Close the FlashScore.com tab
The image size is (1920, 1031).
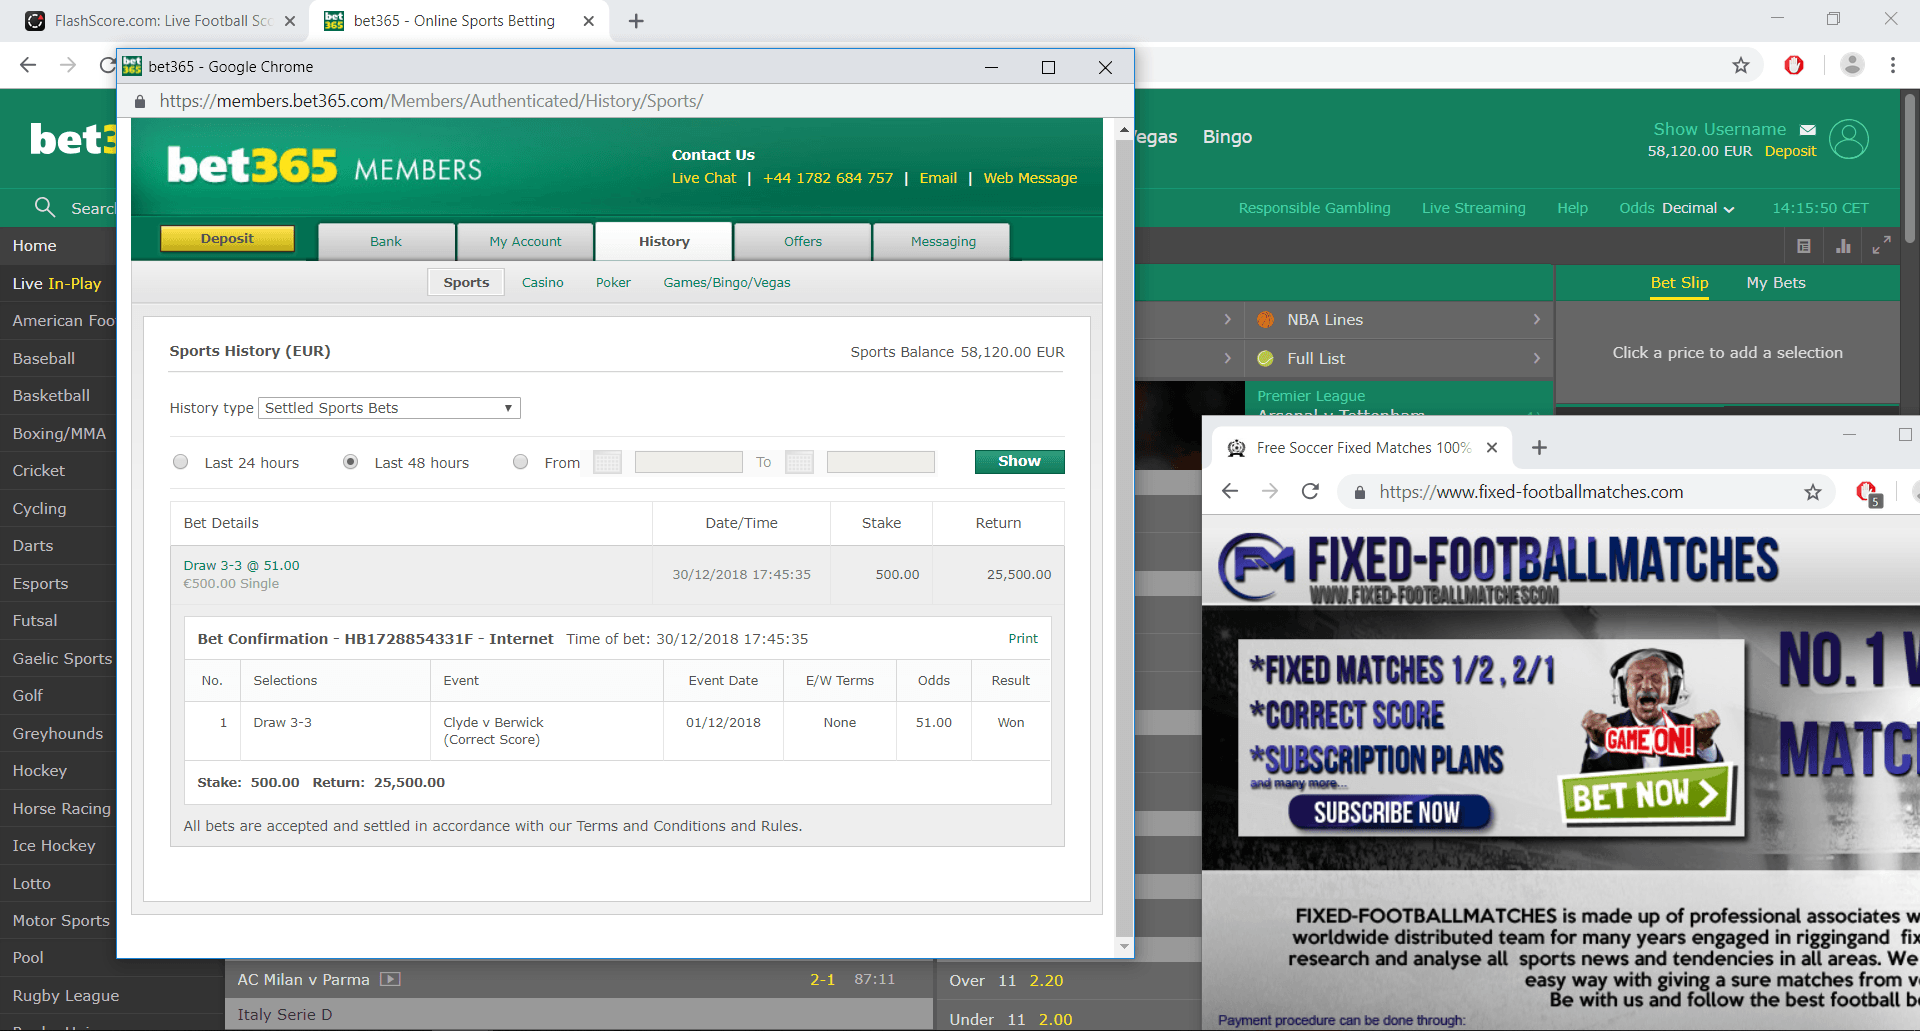(290, 21)
